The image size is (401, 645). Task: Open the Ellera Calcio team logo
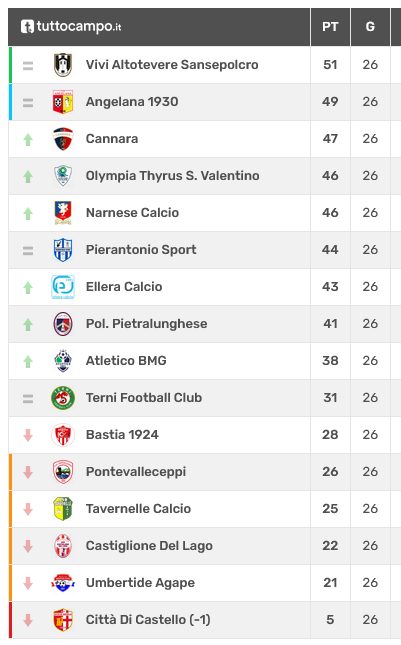[x=63, y=287]
